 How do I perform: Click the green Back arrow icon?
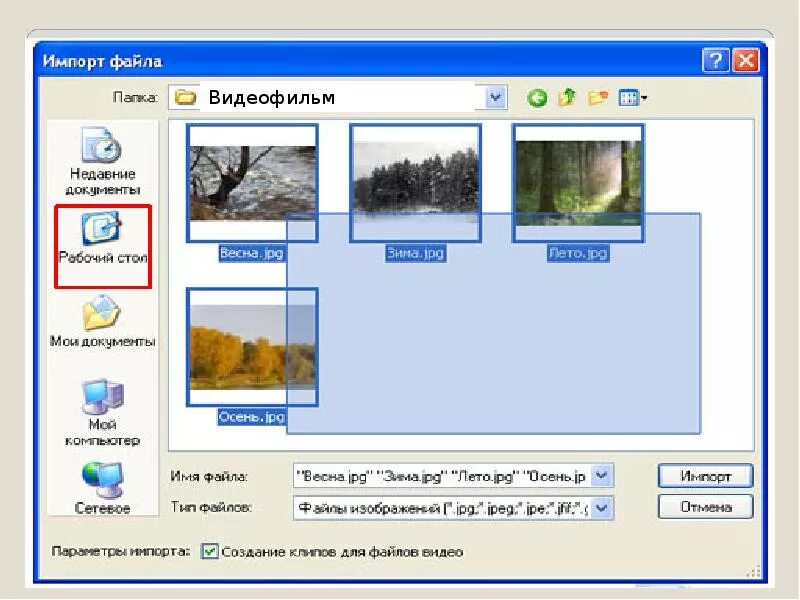(x=537, y=97)
